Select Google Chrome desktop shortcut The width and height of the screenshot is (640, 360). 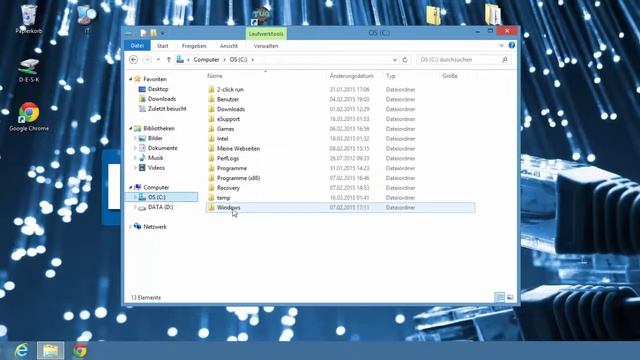(29, 117)
